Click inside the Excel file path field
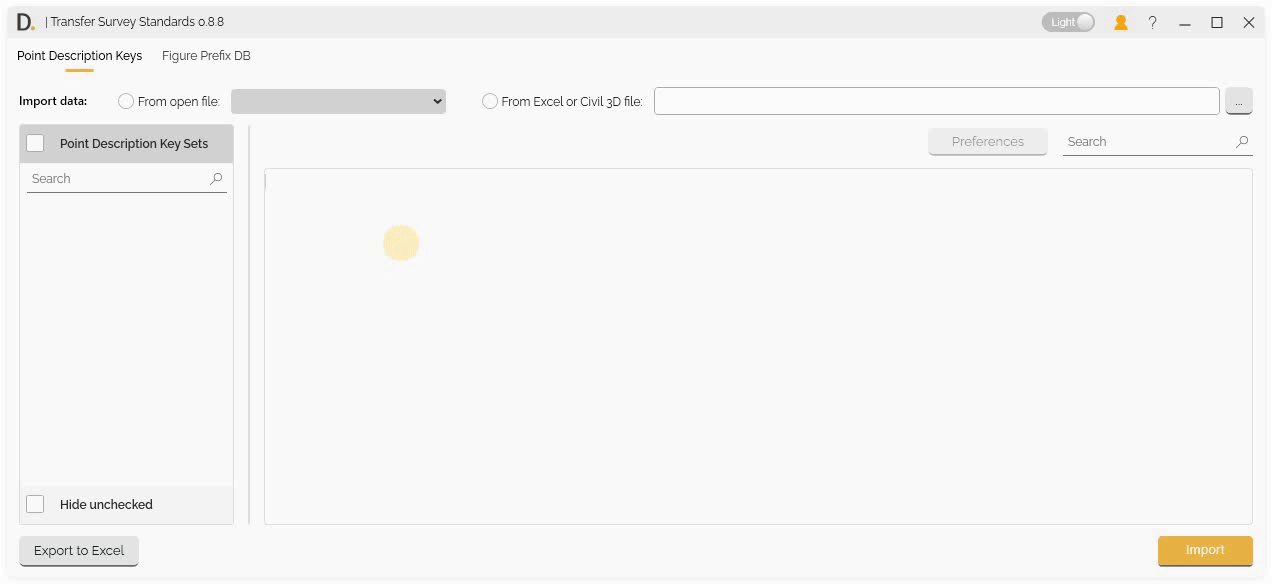The height and width of the screenshot is (584, 1272). [x=937, y=101]
